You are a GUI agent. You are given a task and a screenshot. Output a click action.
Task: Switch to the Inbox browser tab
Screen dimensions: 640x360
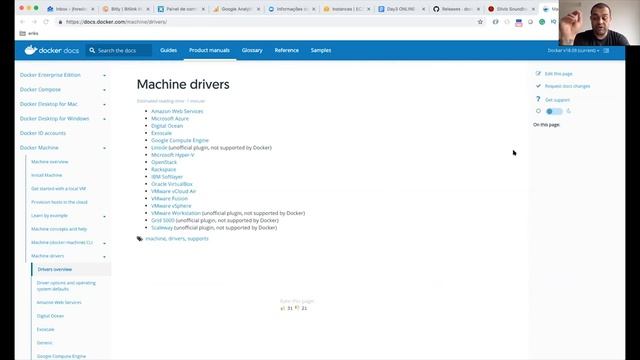71,9
